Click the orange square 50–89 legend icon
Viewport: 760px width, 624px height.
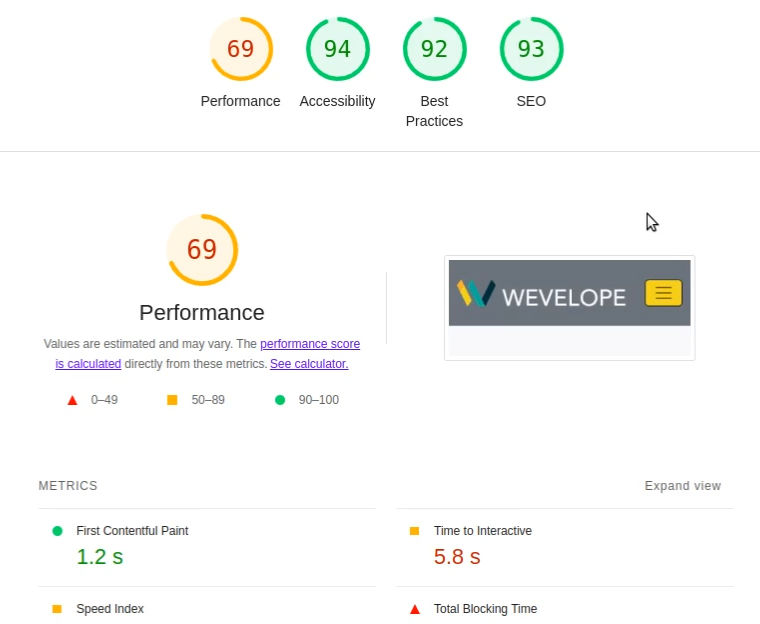(172, 400)
